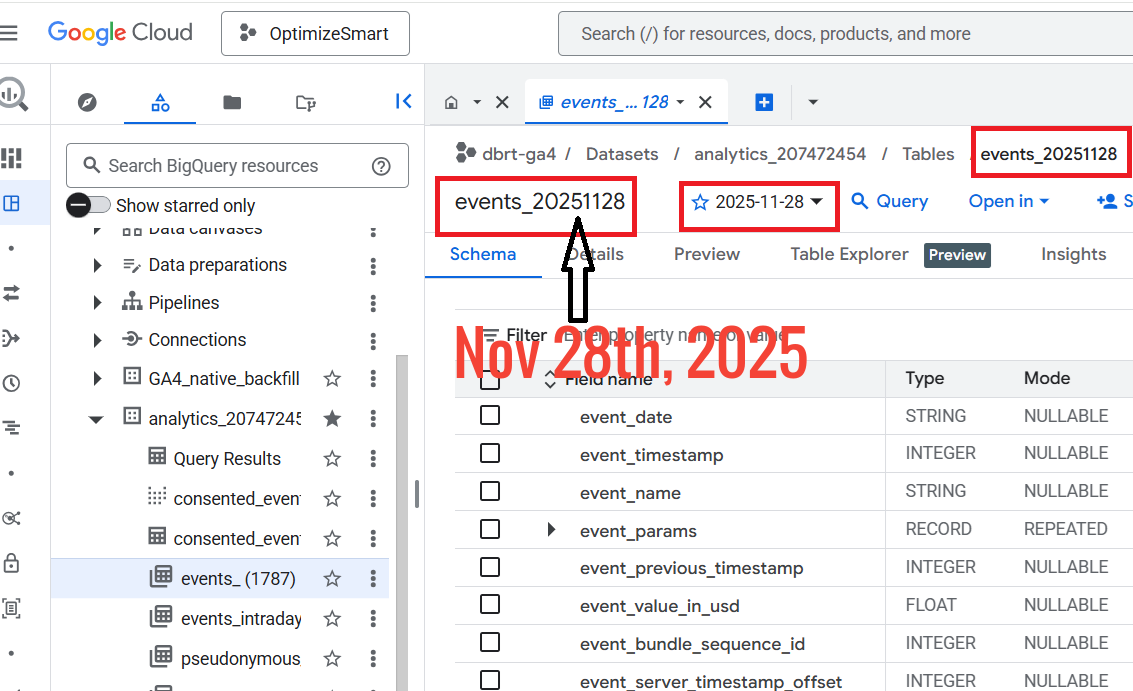Click the Query button
This screenshot has width=1133, height=691.
889,201
